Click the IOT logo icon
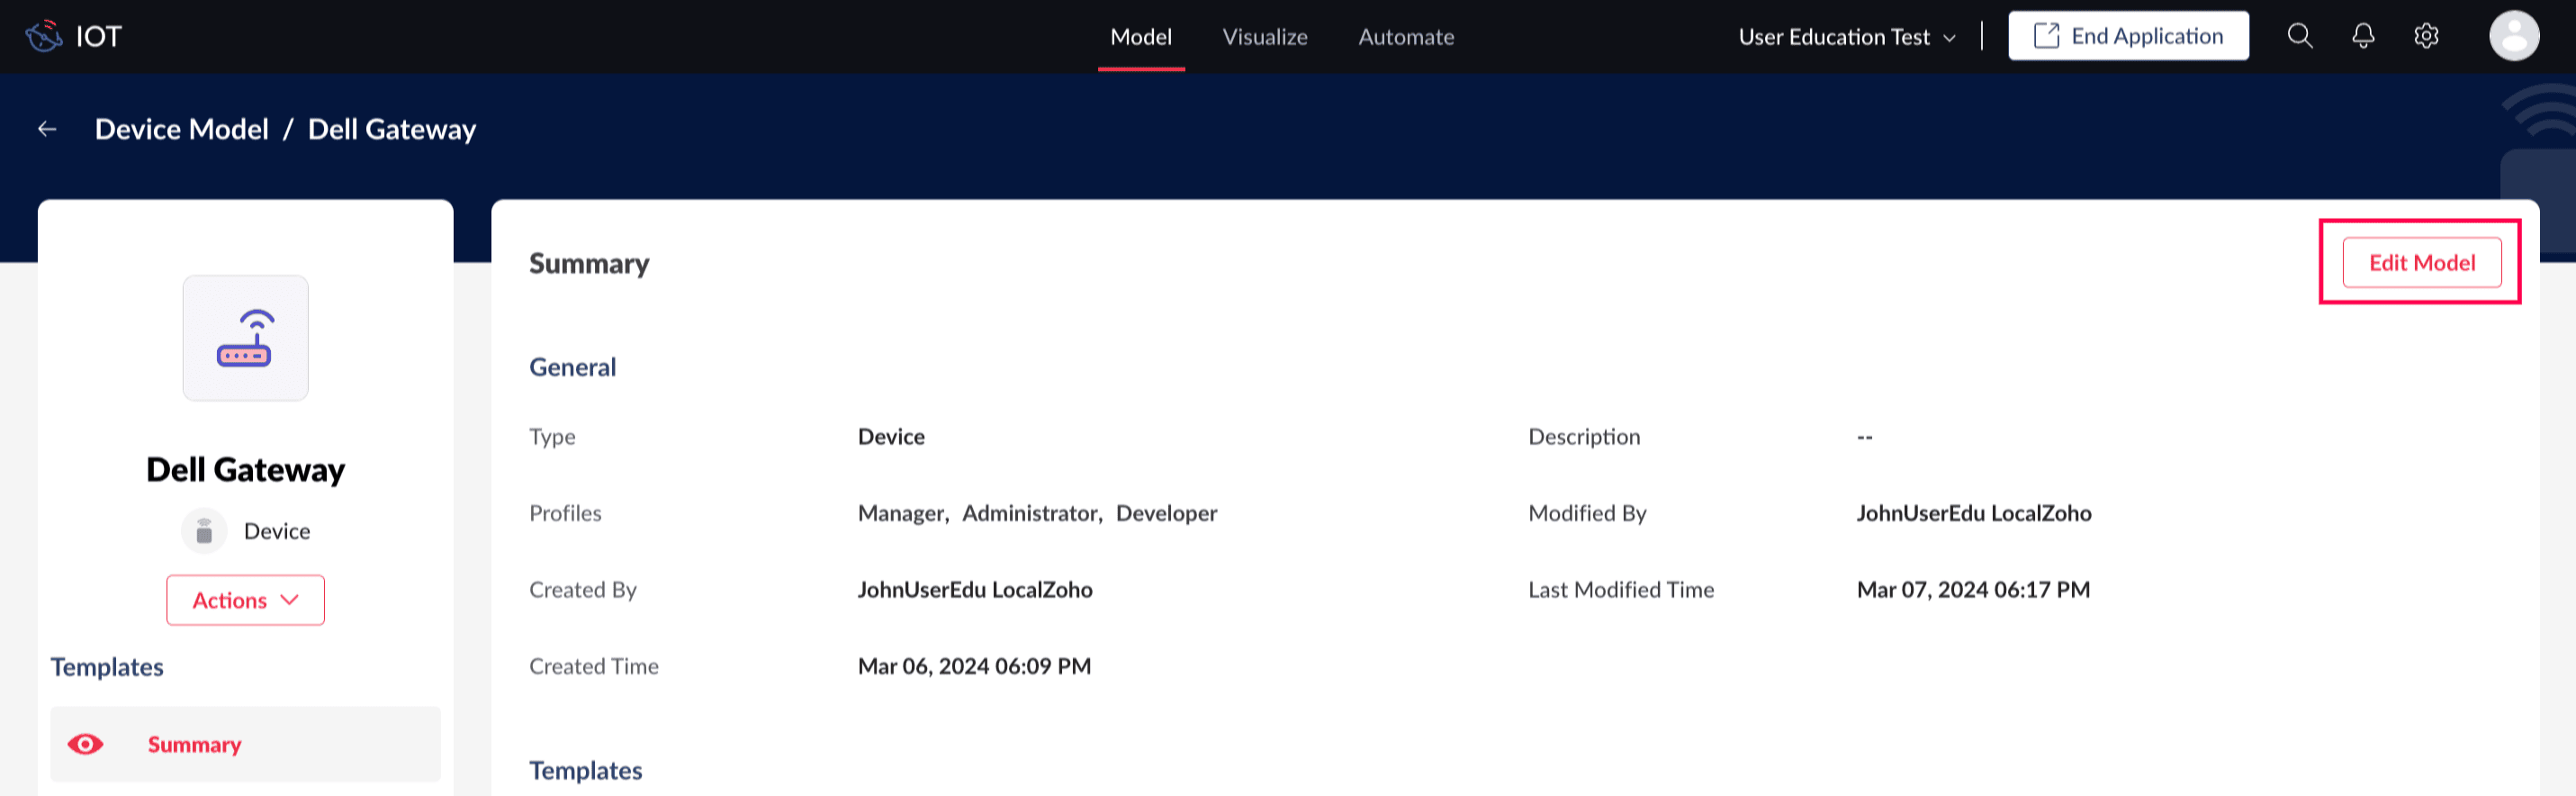2576x796 pixels. [x=44, y=36]
